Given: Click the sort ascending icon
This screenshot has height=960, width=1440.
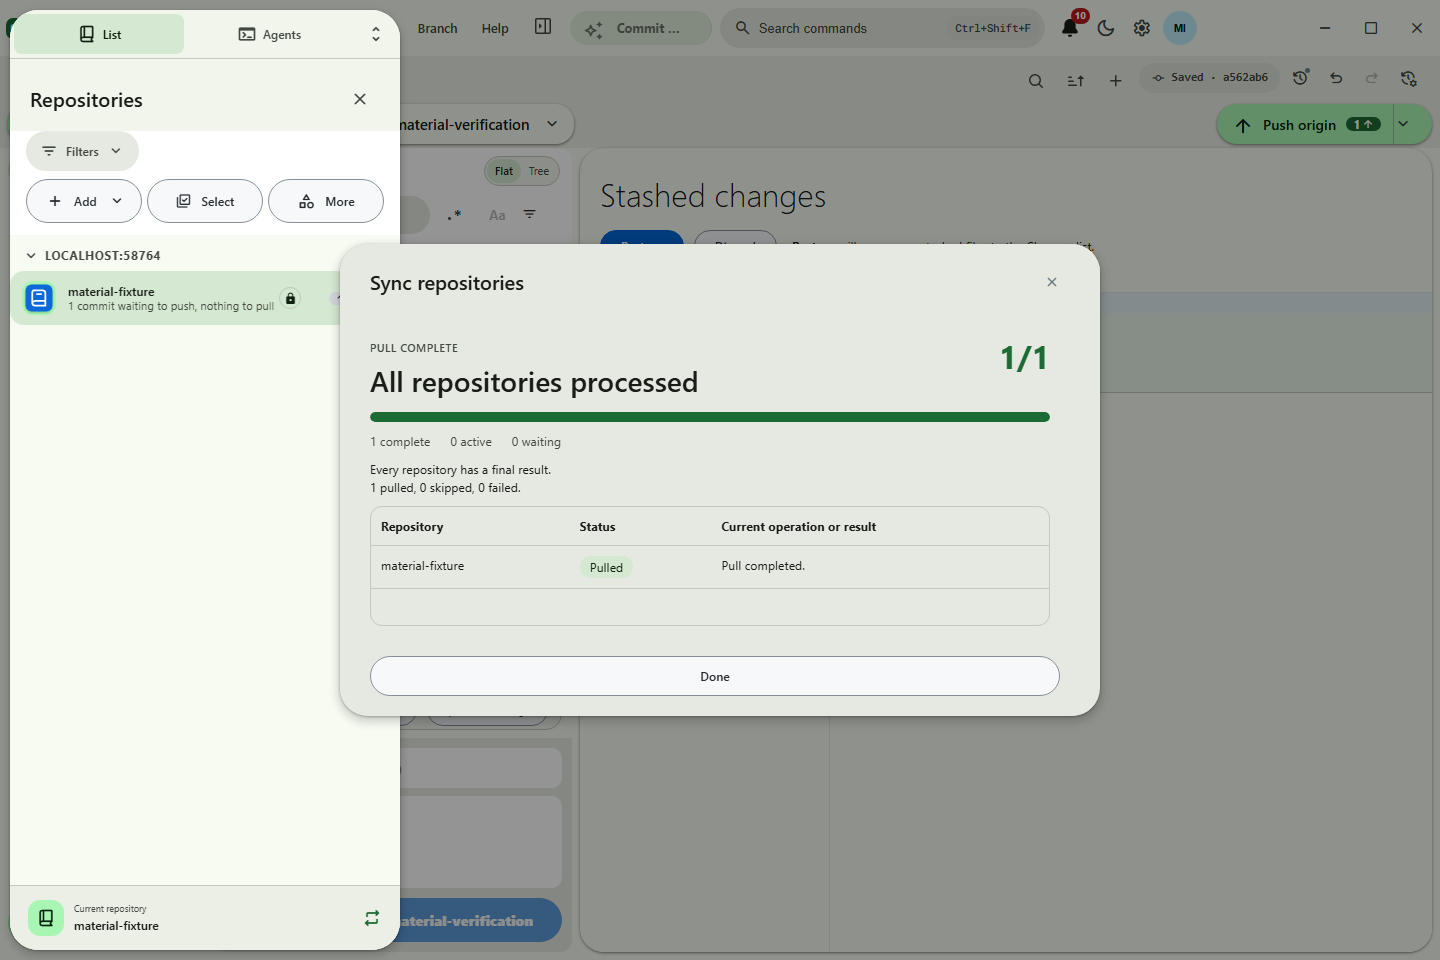Looking at the screenshot, I should pos(1076,81).
